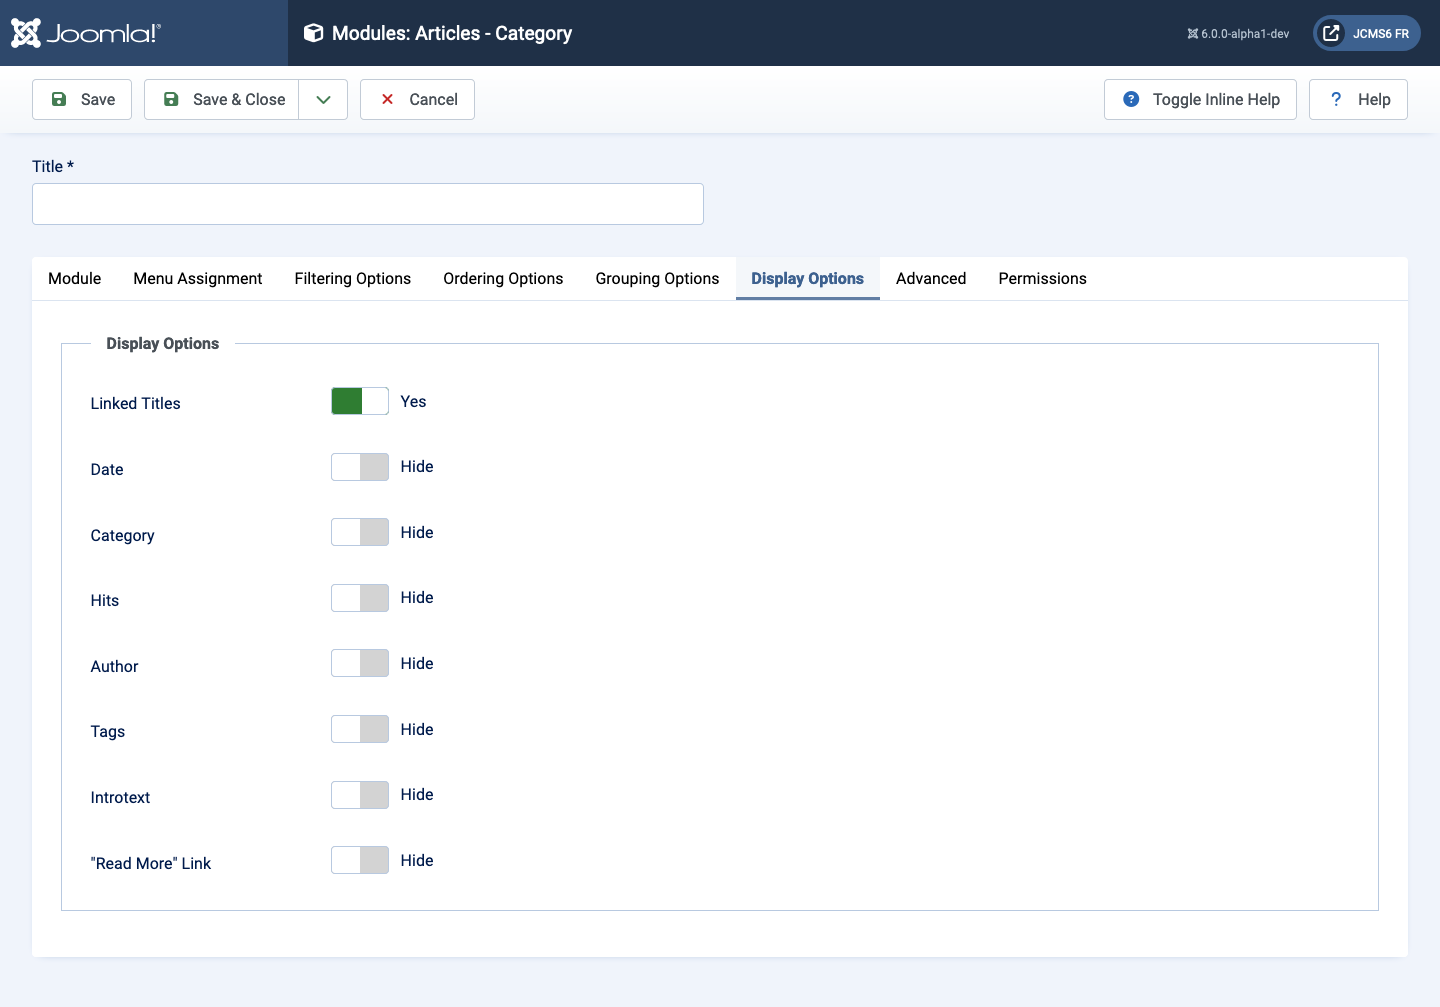Image resolution: width=1440 pixels, height=1007 pixels.
Task: Select the Ordering Options tab
Action: tap(503, 278)
